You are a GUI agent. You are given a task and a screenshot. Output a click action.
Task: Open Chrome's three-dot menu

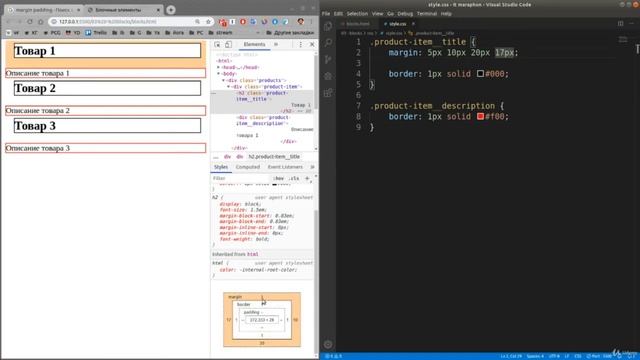click(x=311, y=21)
